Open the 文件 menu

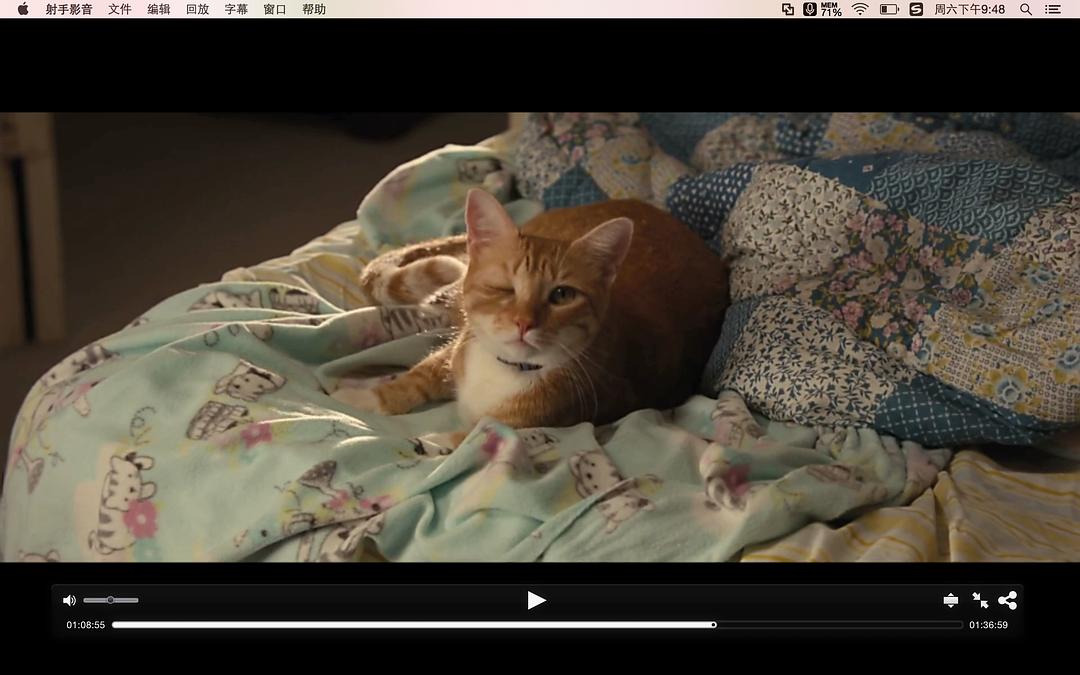click(x=119, y=9)
